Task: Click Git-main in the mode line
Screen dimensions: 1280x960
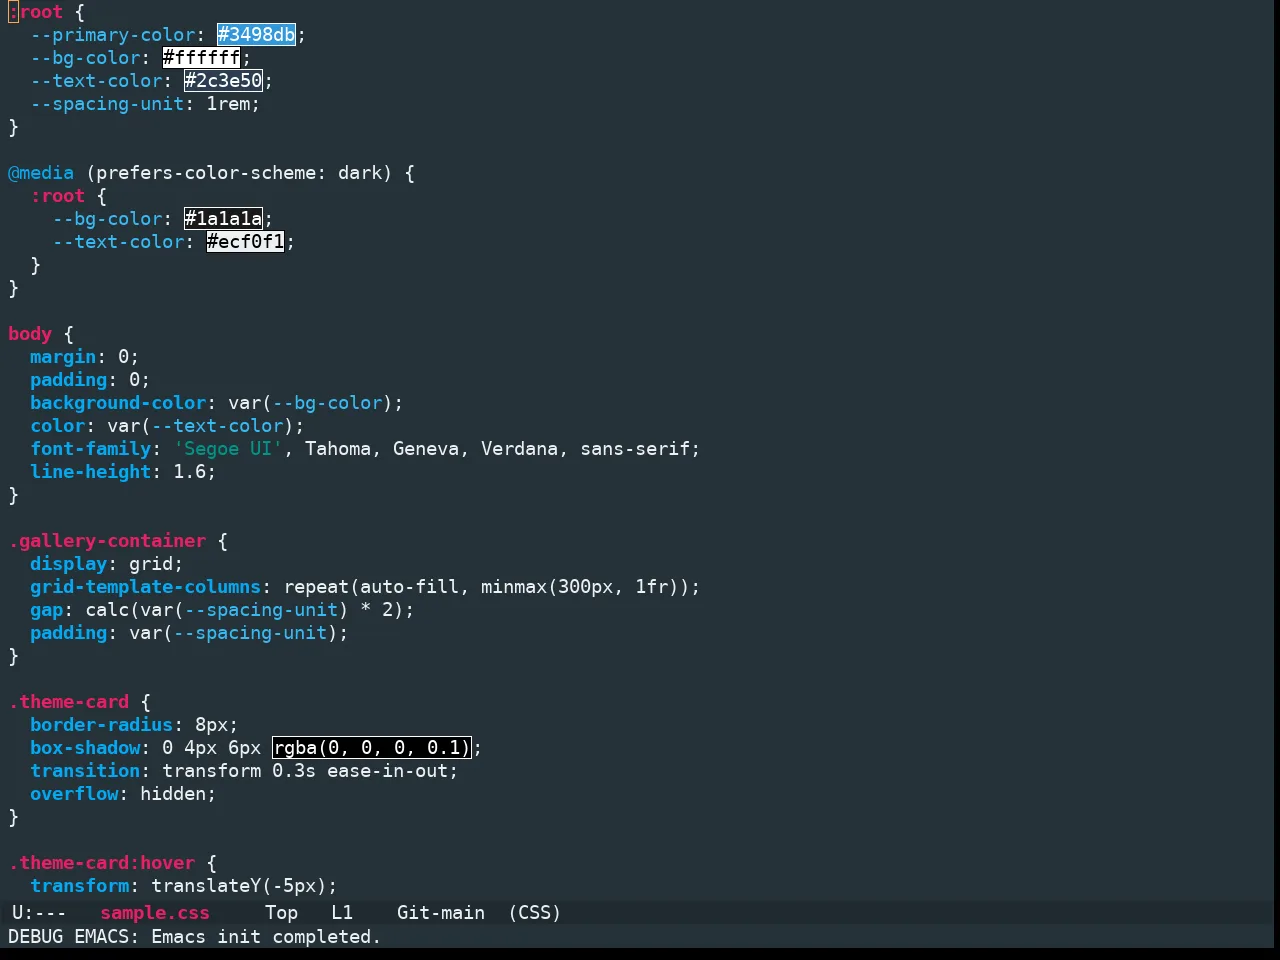Action: pos(441,913)
